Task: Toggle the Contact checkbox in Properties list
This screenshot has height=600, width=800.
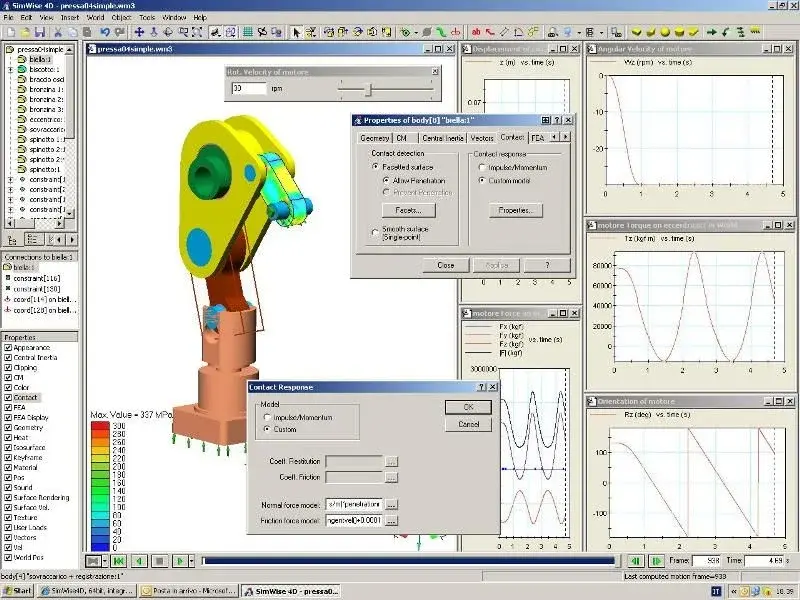Action: point(8,397)
